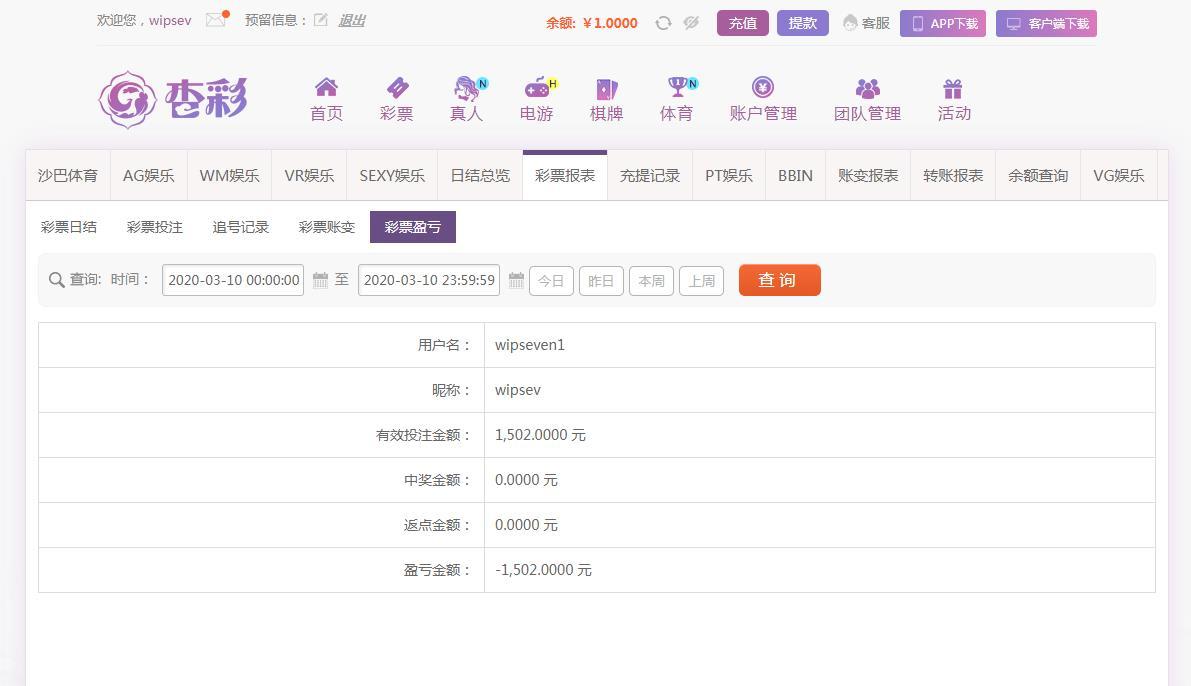The image size is (1191, 686).
Task: Select the 彩票投注 sub-tab
Action: (x=155, y=227)
